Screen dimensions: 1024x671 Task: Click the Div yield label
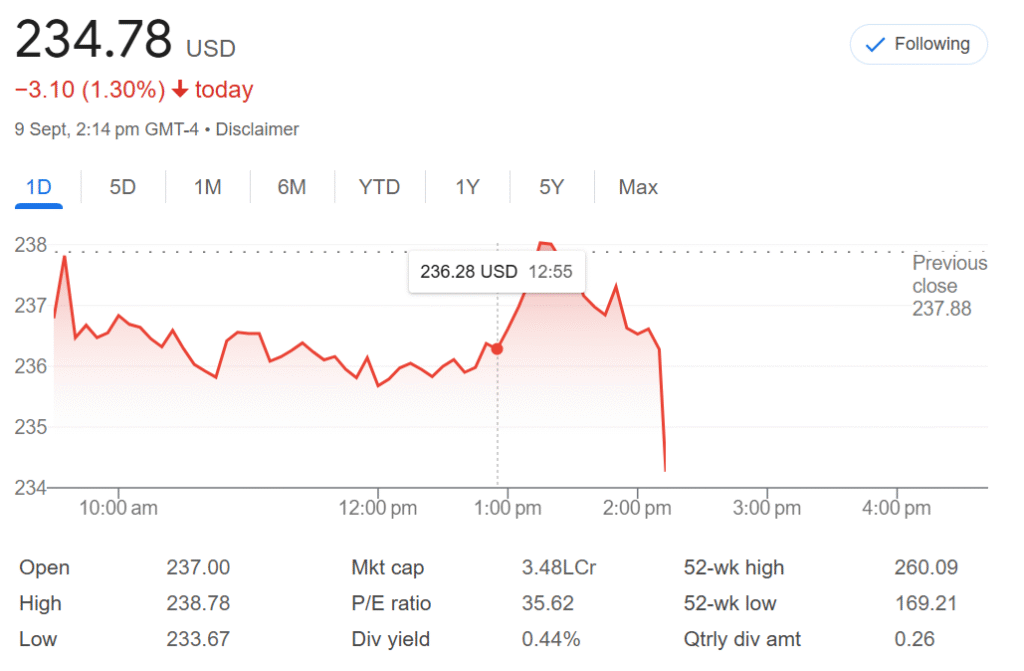(390, 639)
